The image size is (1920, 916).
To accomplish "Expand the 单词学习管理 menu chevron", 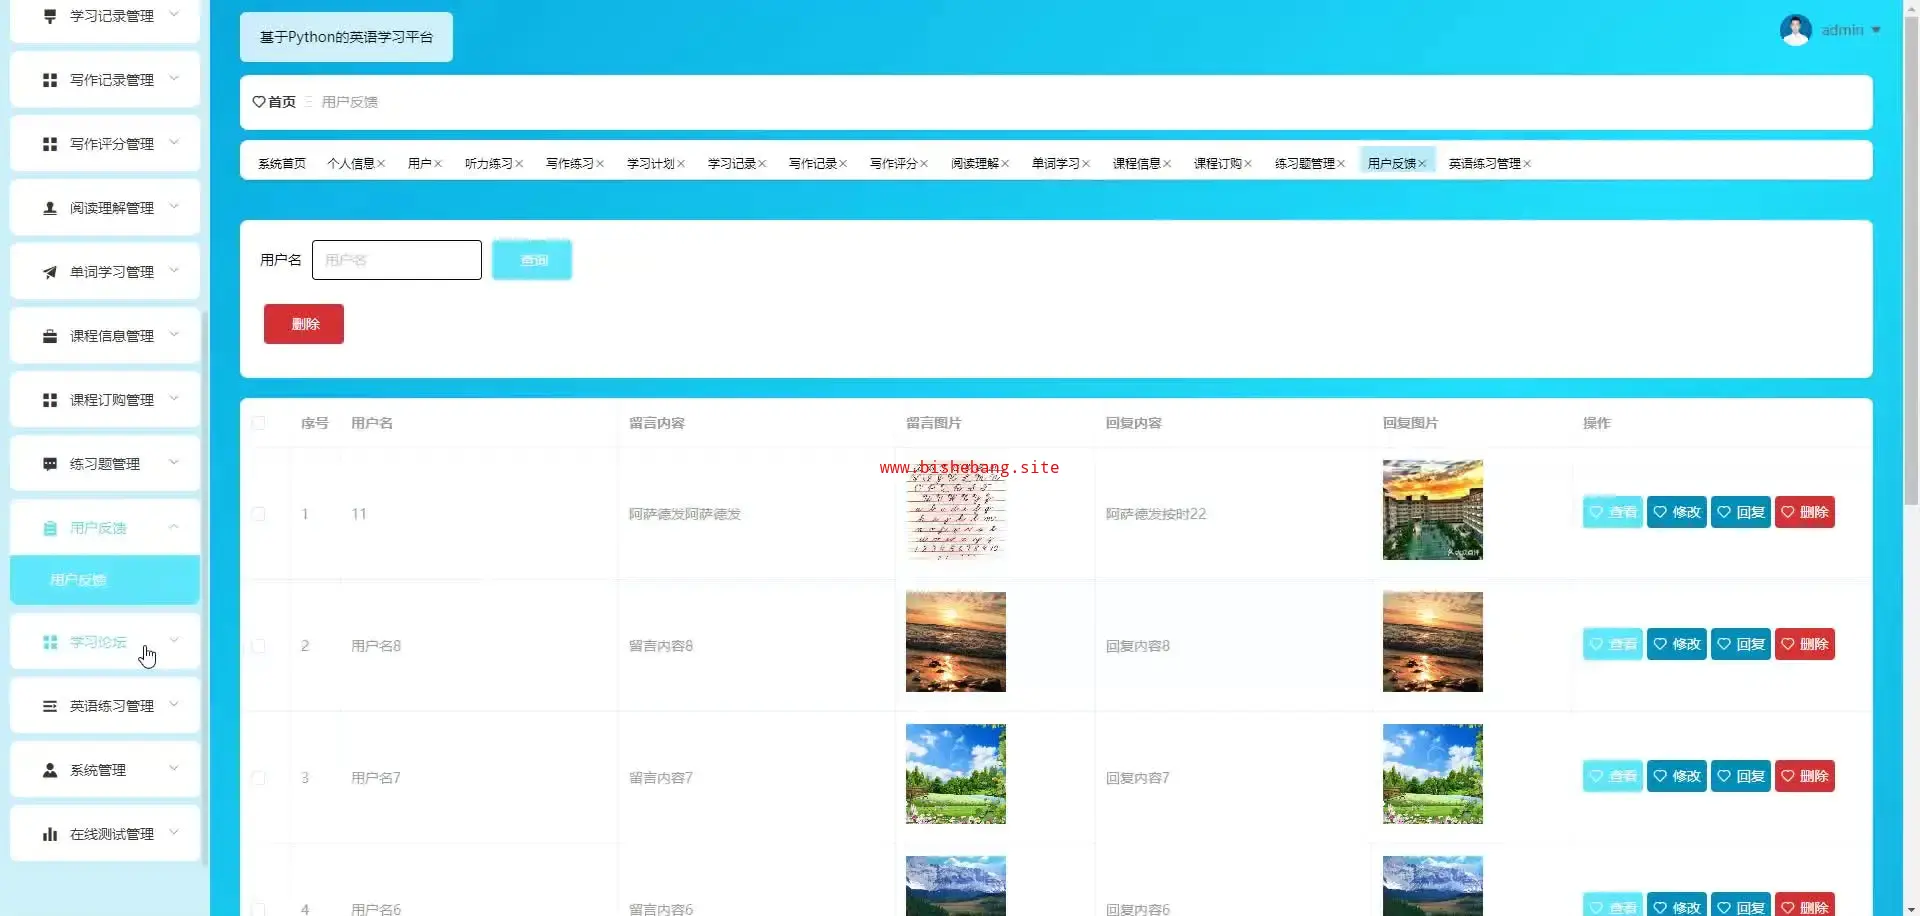I will pyautogui.click(x=174, y=270).
